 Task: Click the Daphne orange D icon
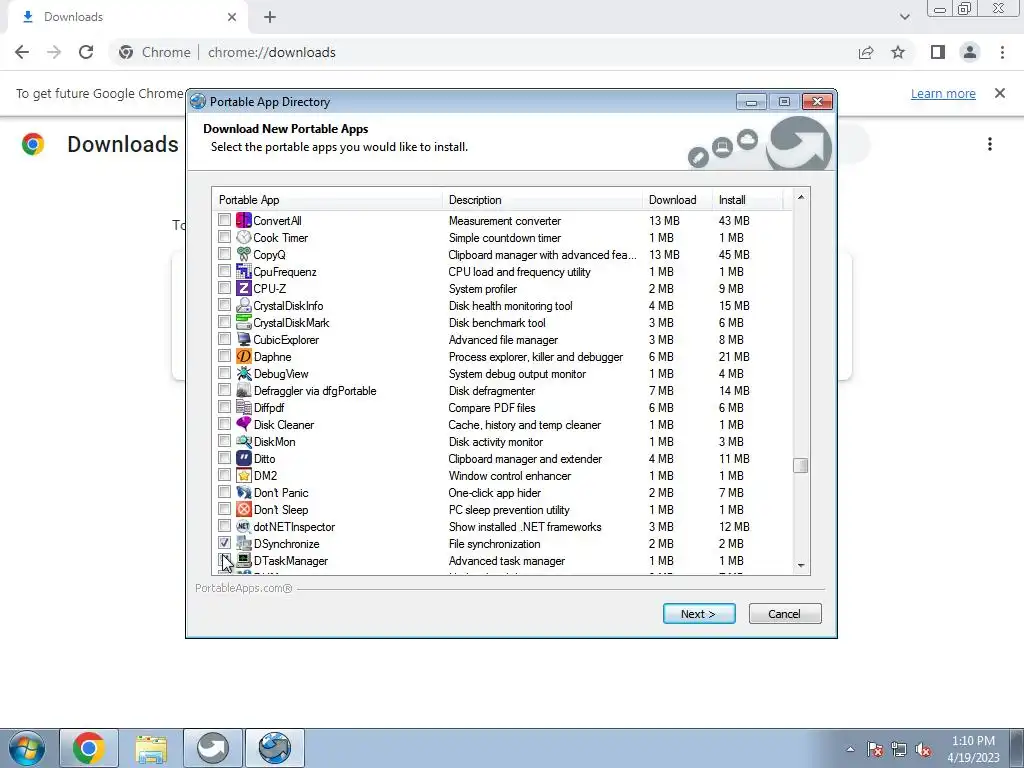point(244,356)
